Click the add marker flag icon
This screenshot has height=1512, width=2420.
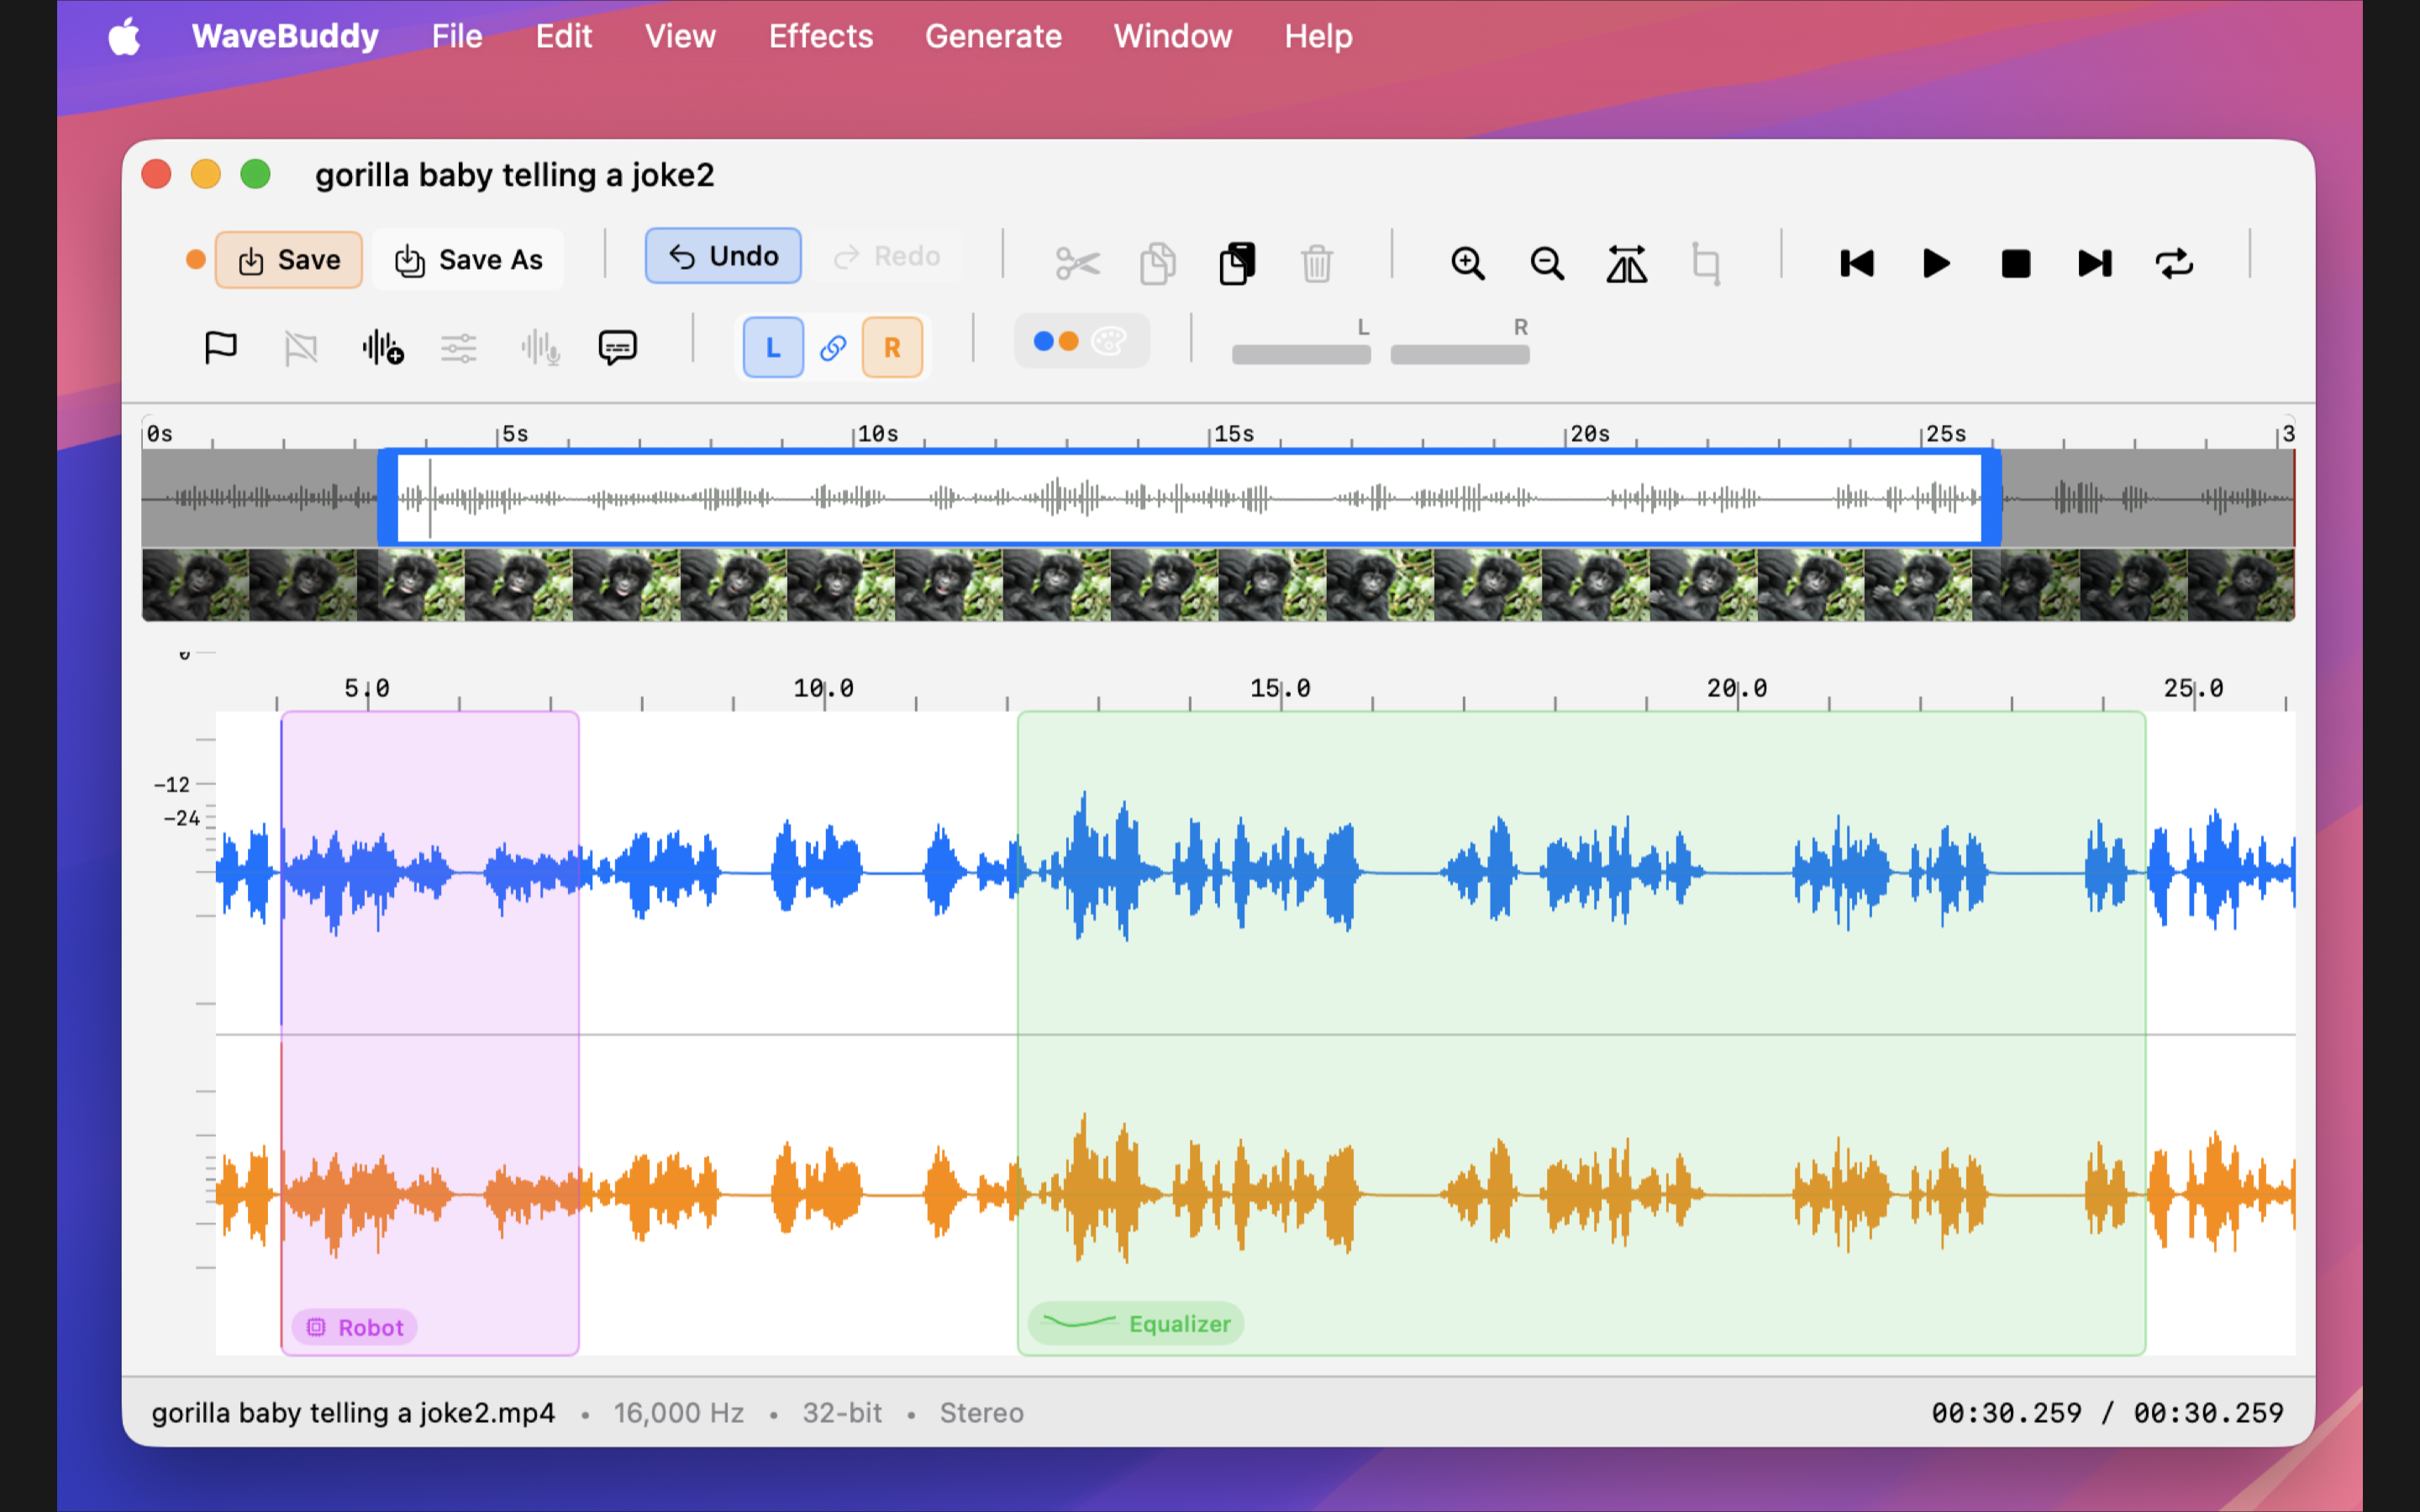220,347
